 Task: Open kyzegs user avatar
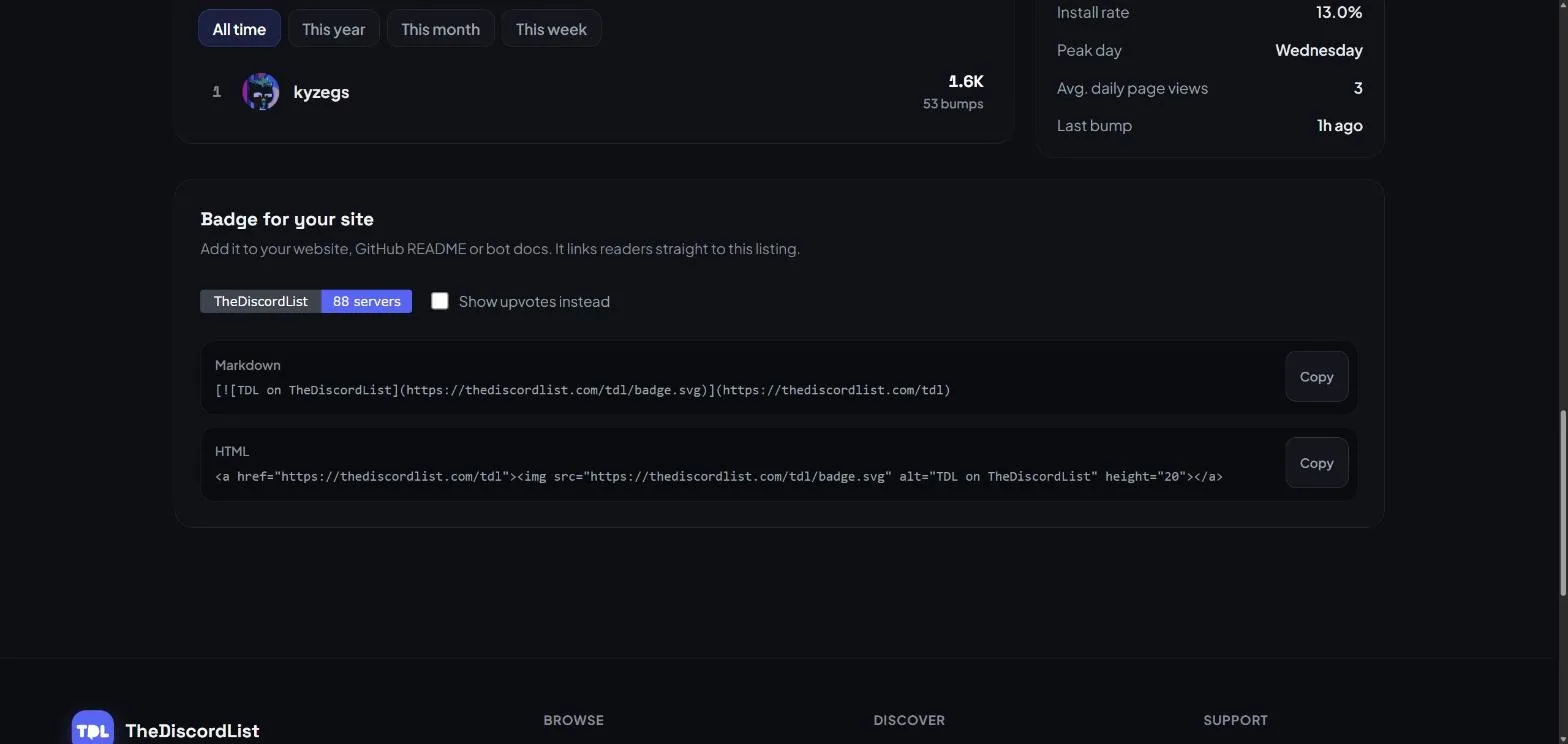[x=260, y=92]
